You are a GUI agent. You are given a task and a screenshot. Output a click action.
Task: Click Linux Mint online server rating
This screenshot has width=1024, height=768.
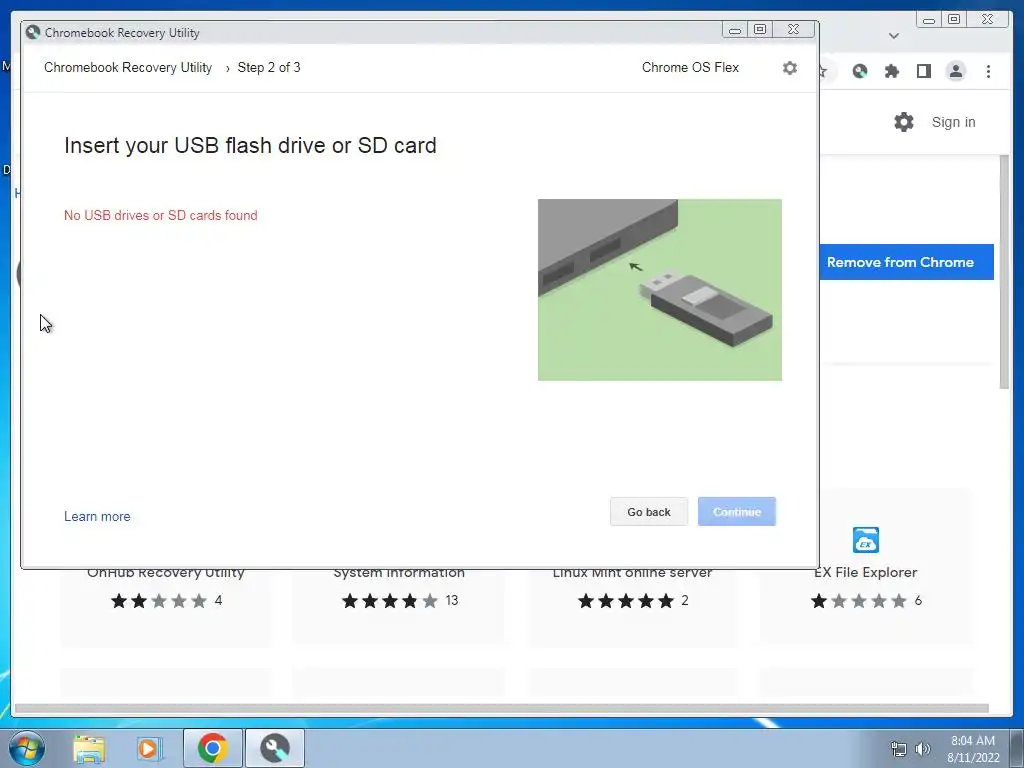click(x=626, y=601)
